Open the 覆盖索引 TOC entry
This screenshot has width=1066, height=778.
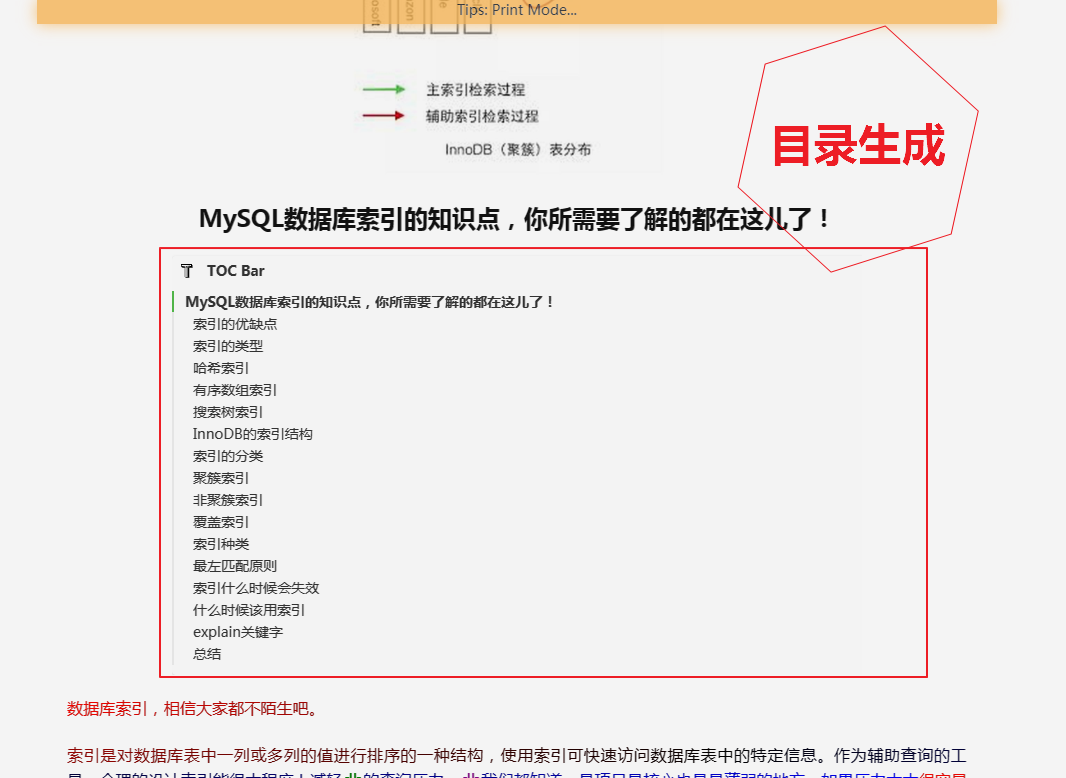(x=220, y=522)
